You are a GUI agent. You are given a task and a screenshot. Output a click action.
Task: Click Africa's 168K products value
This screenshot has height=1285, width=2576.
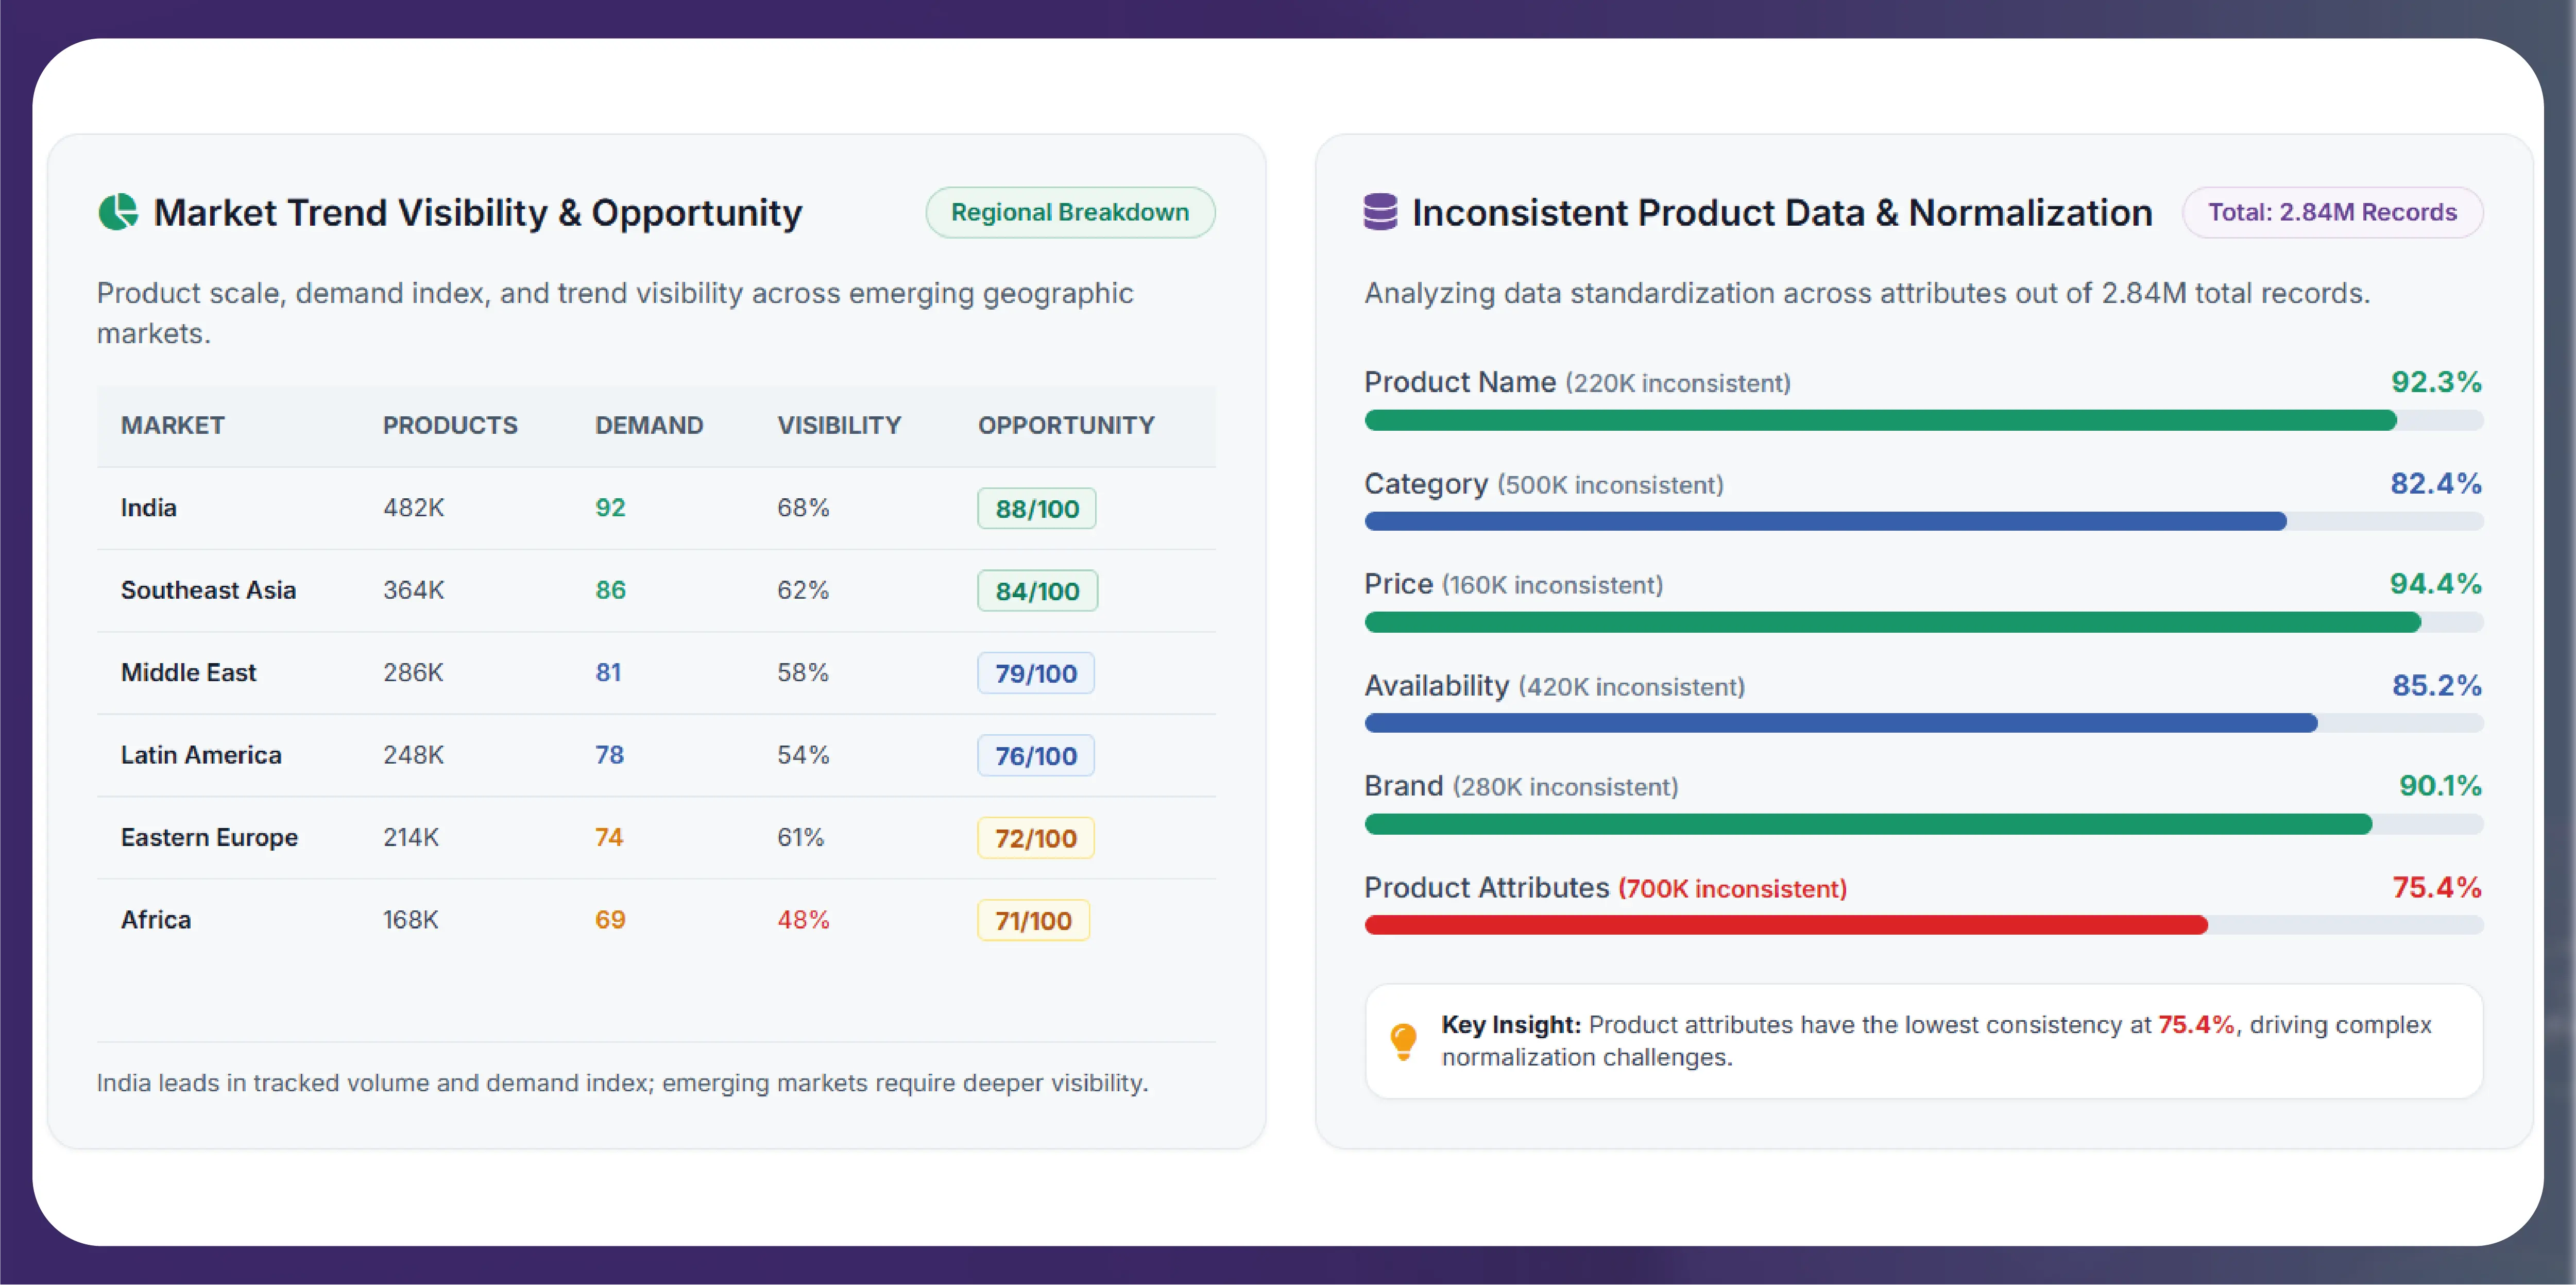tap(410, 919)
